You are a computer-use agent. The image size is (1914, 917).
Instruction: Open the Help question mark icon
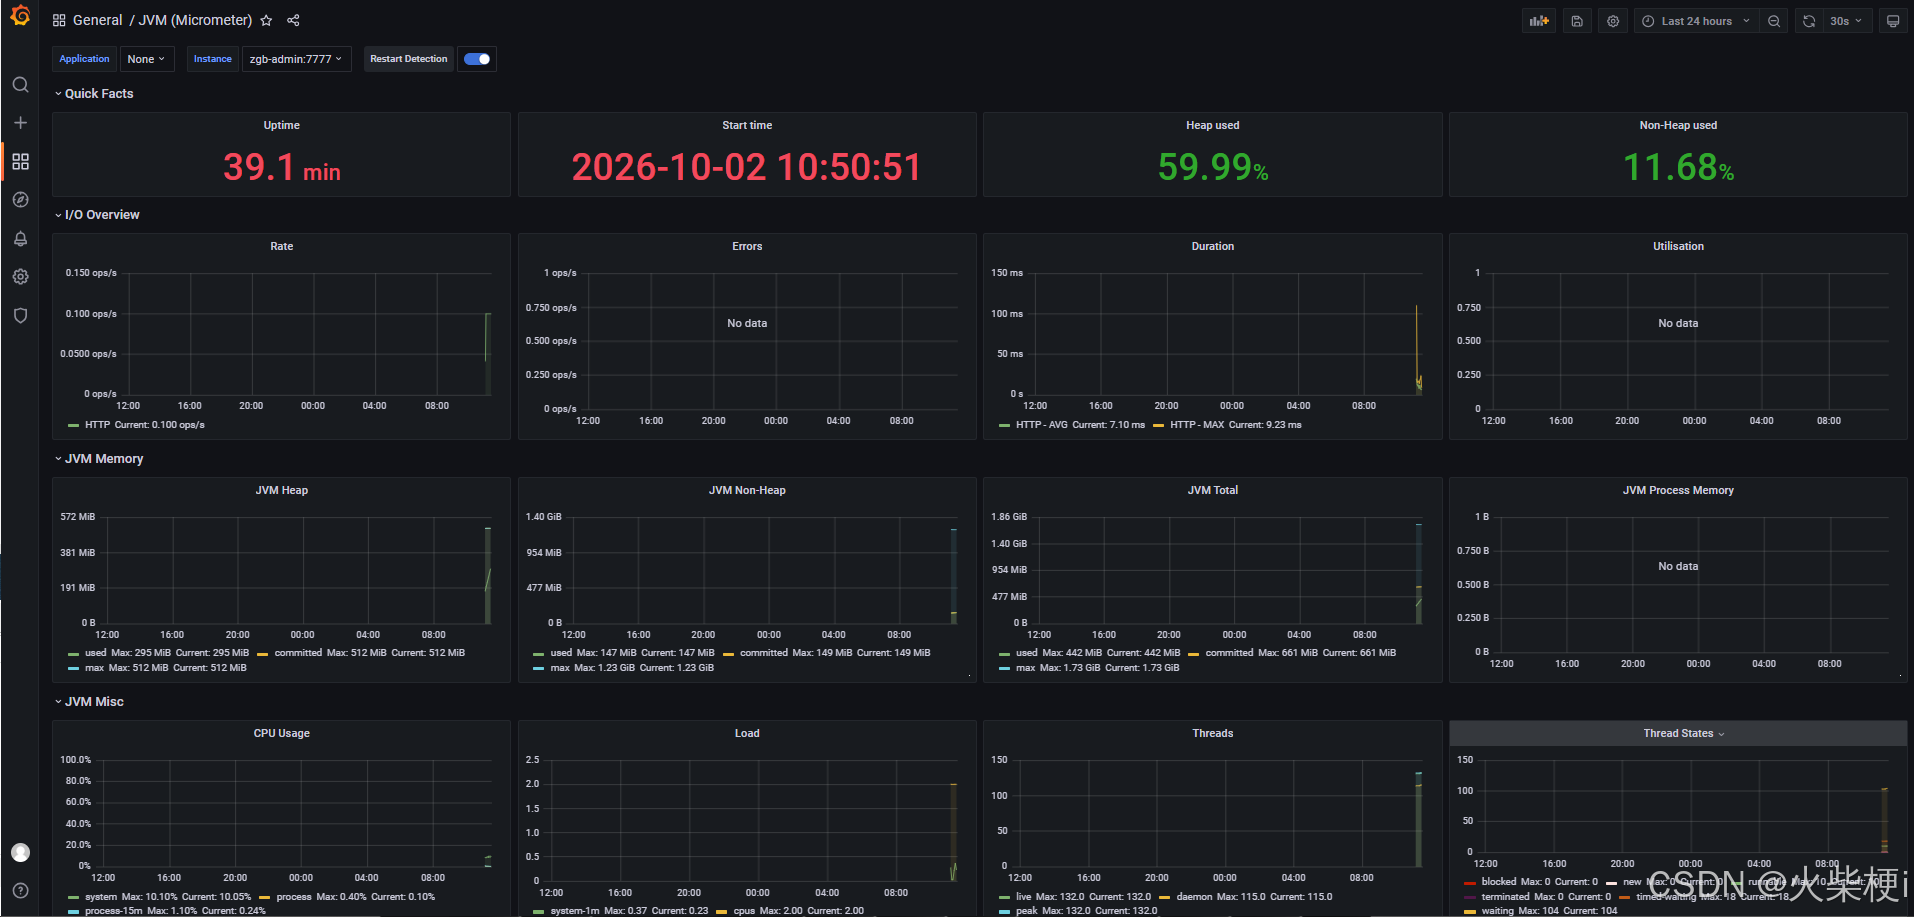pyautogui.click(x=20, y=890)
